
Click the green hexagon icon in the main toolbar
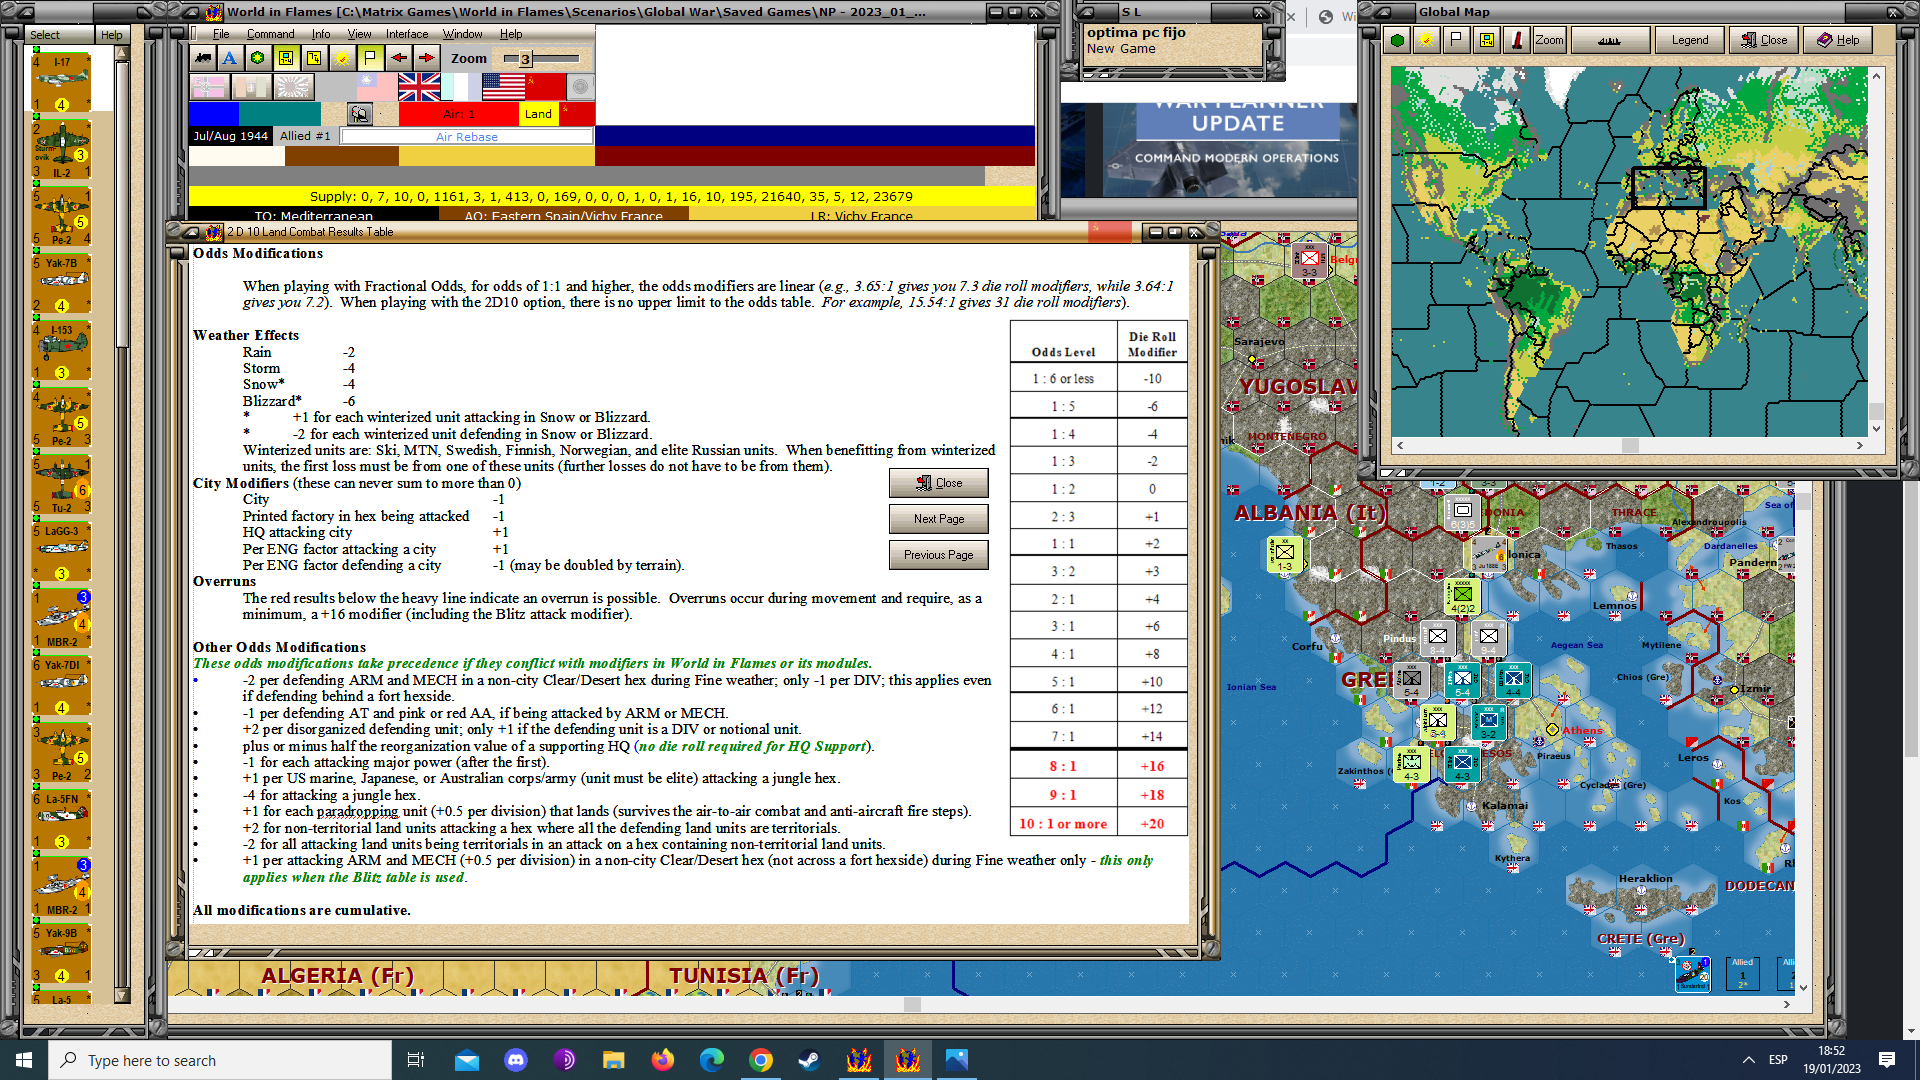pyautogui.click(x=258, y=58)
